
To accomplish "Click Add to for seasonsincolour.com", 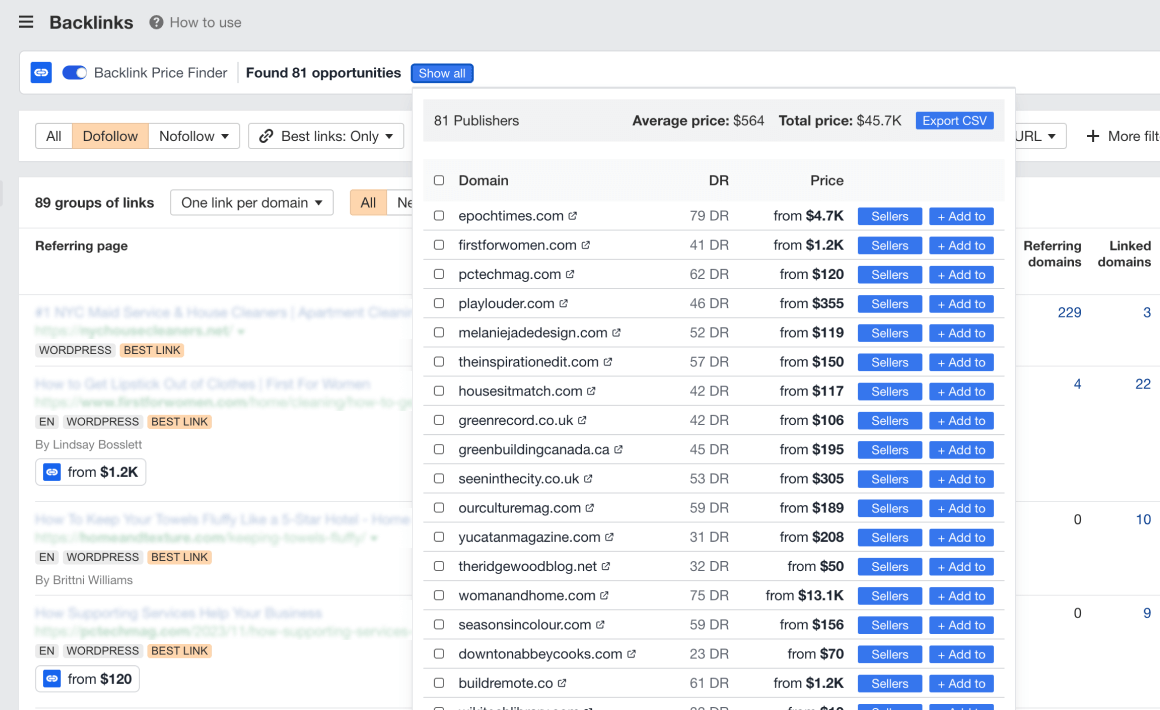I will 962,625.
